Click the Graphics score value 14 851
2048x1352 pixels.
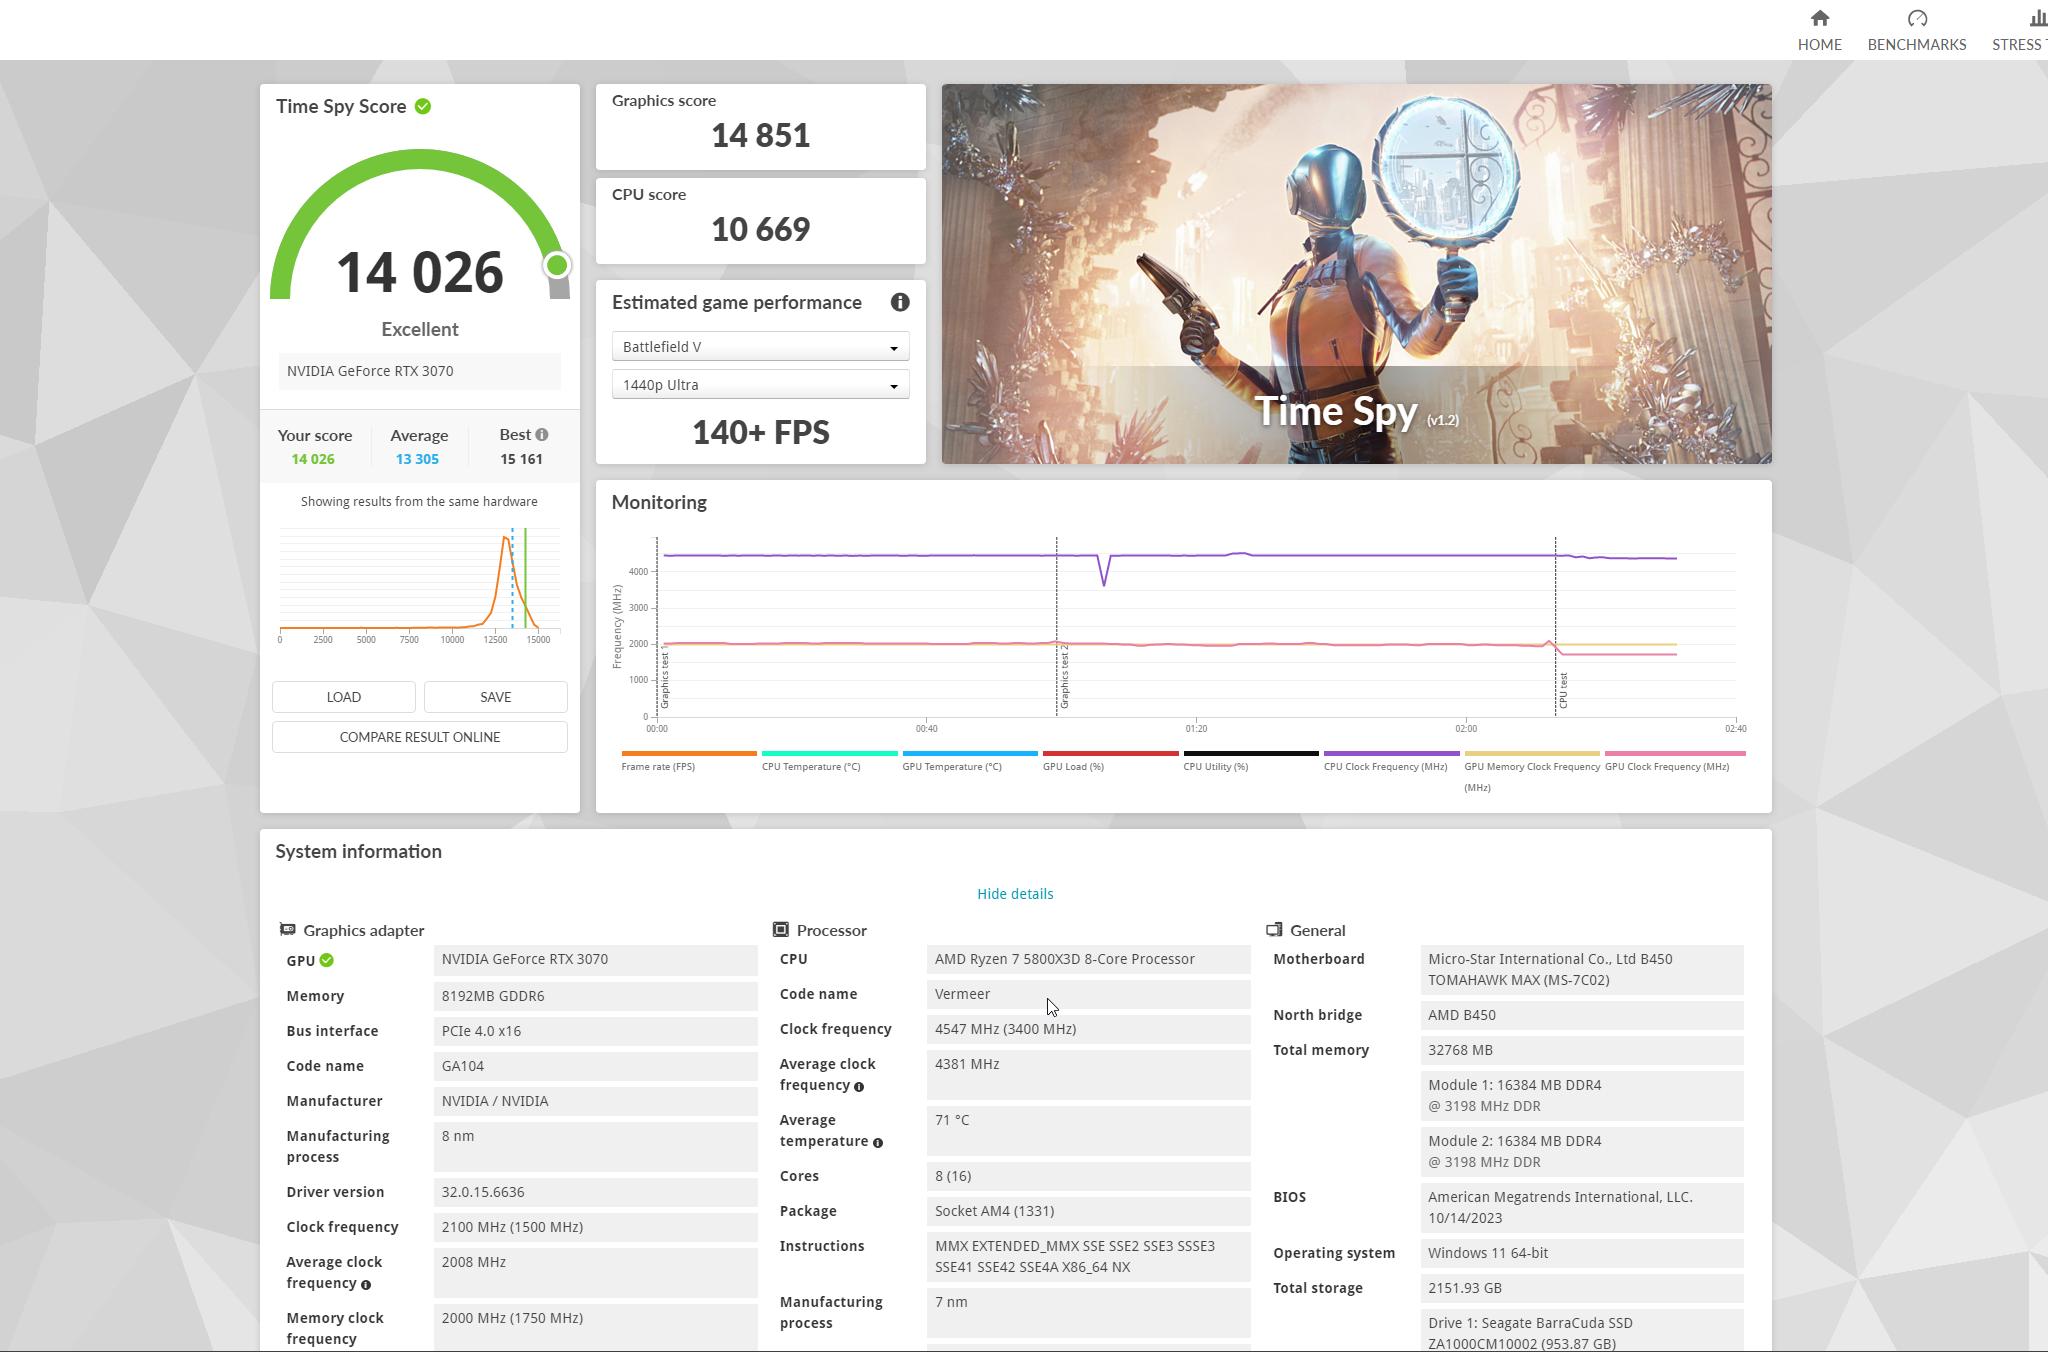(x=761, y=136)
